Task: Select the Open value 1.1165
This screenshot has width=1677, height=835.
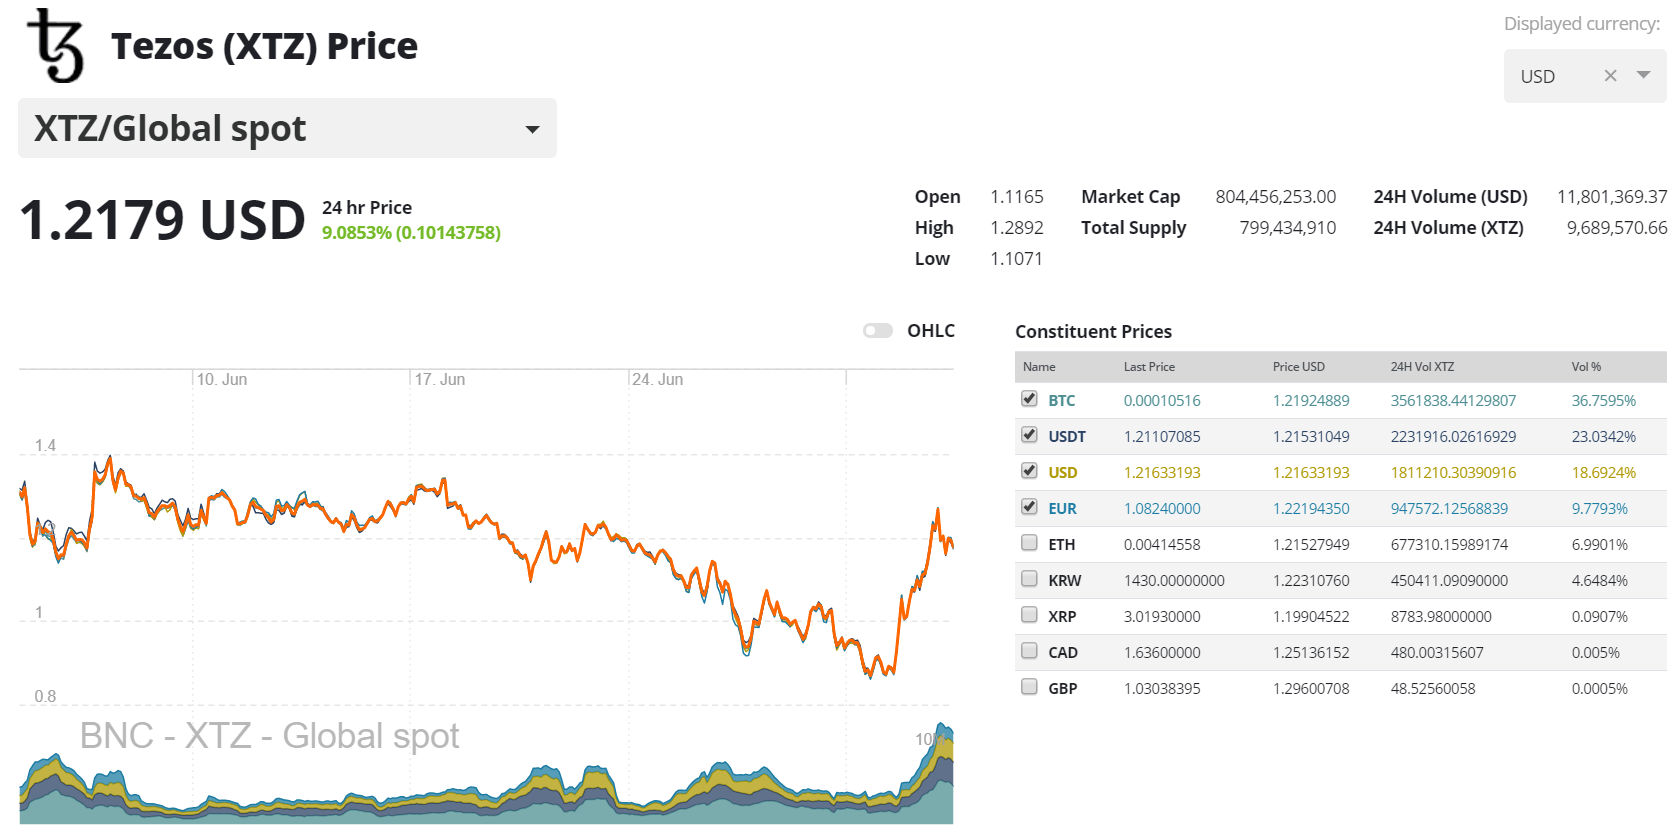Action: (x=1017, y=197)
